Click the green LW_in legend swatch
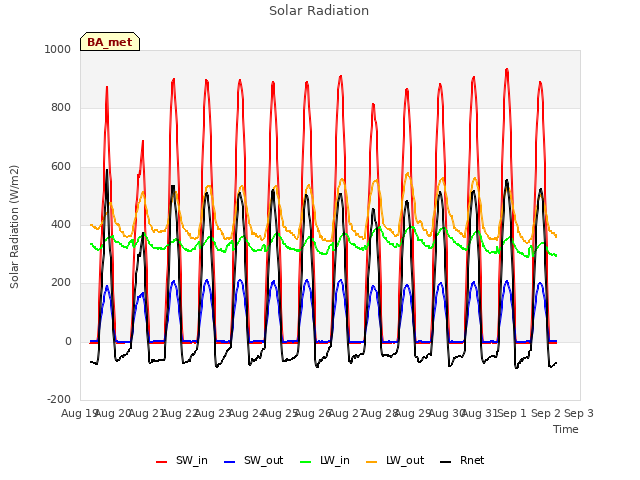The width and height of the screenshot is (640, 480). click(306, 462)
